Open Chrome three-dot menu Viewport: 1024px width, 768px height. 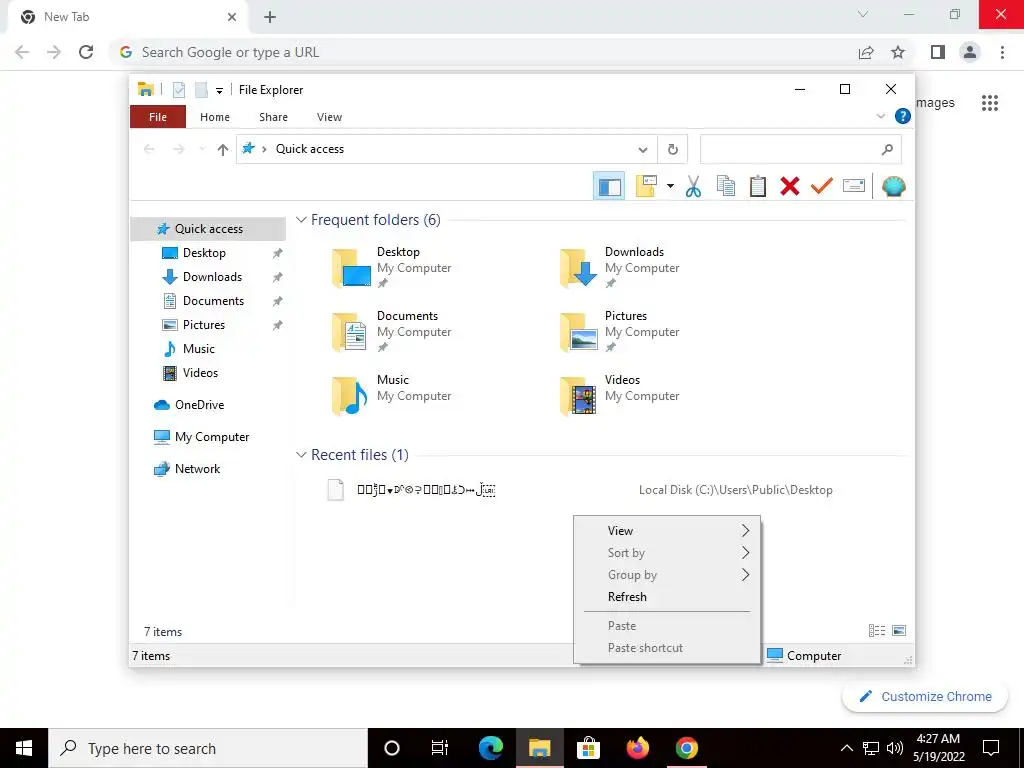[x=1002, y=52]
